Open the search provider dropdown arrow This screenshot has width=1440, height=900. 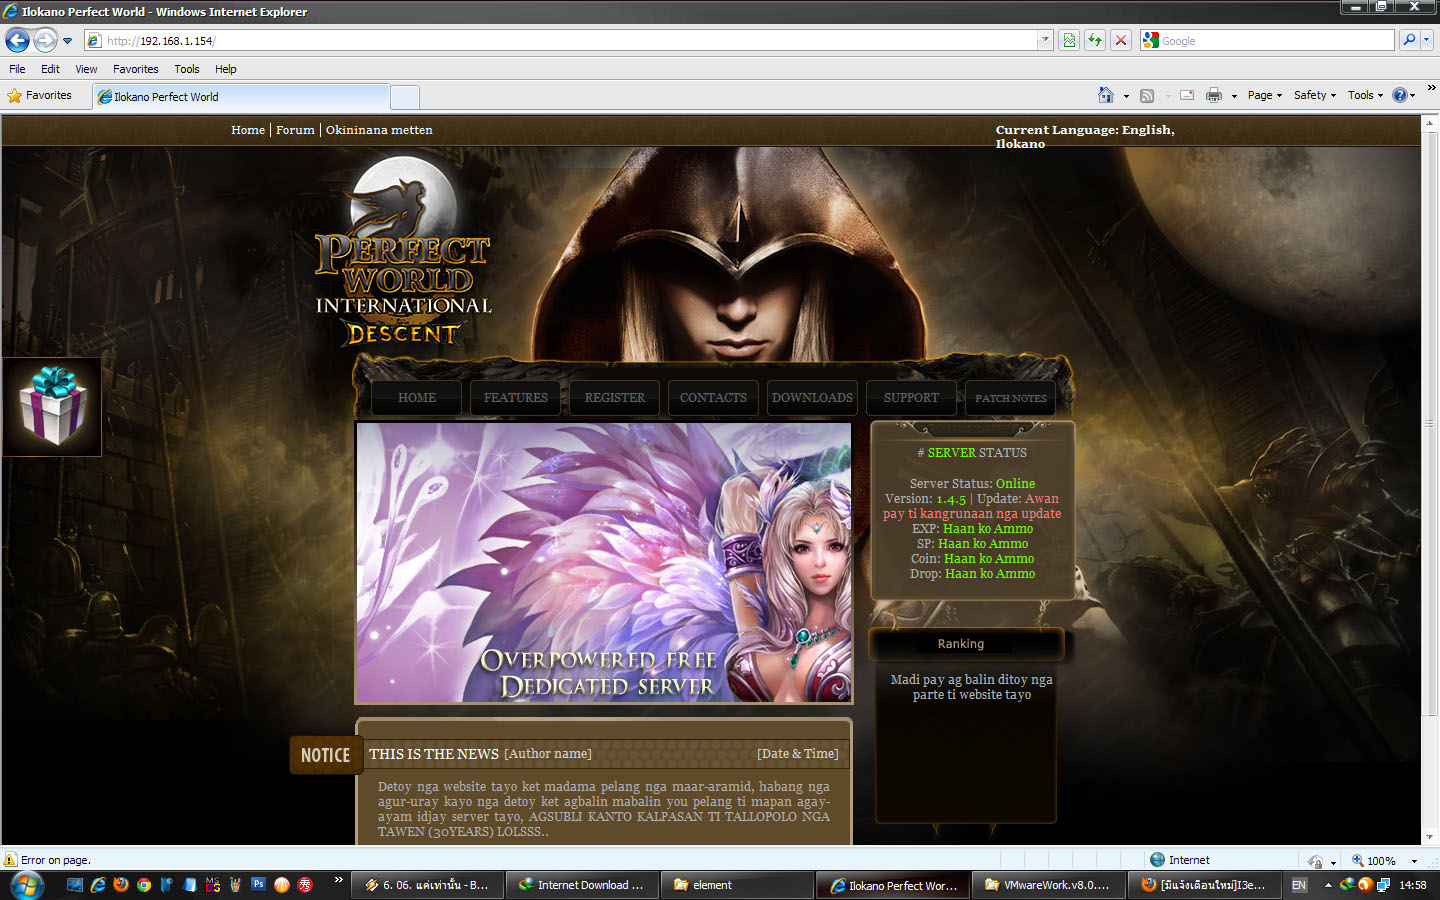(1427, 41)
